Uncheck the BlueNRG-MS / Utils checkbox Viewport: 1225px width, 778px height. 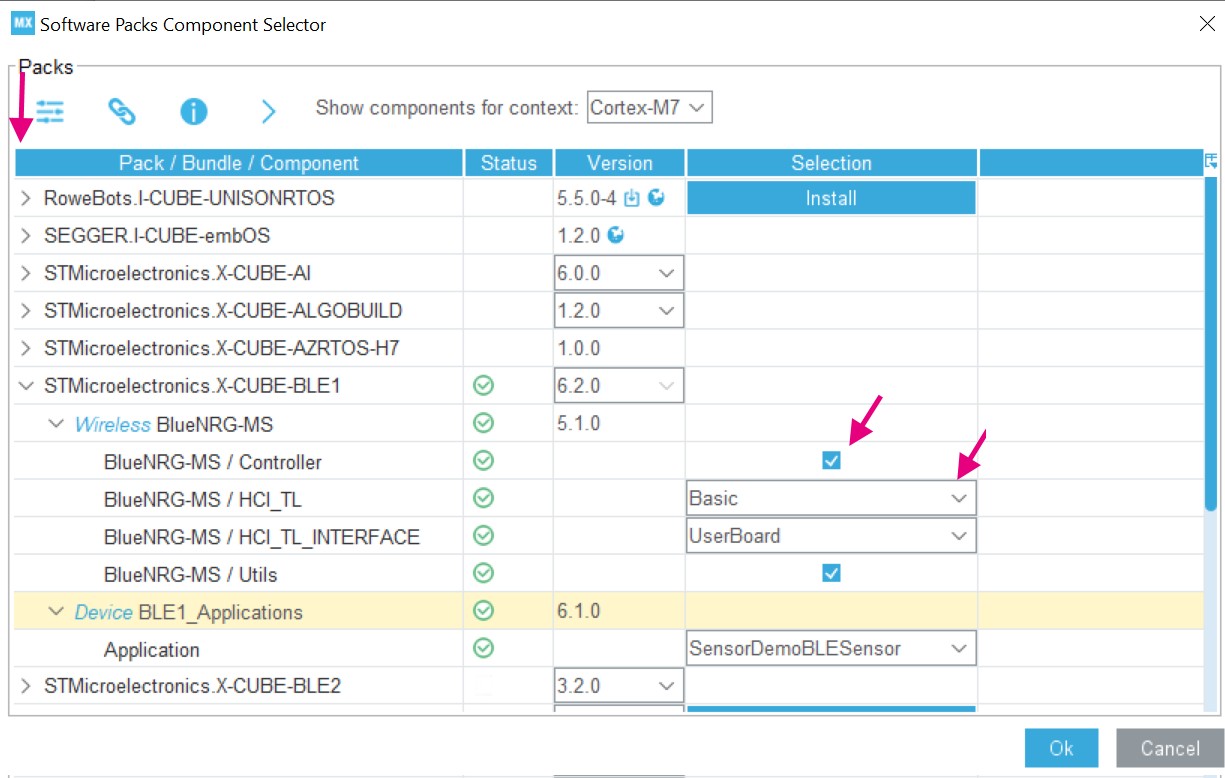[x=831, y=573]
